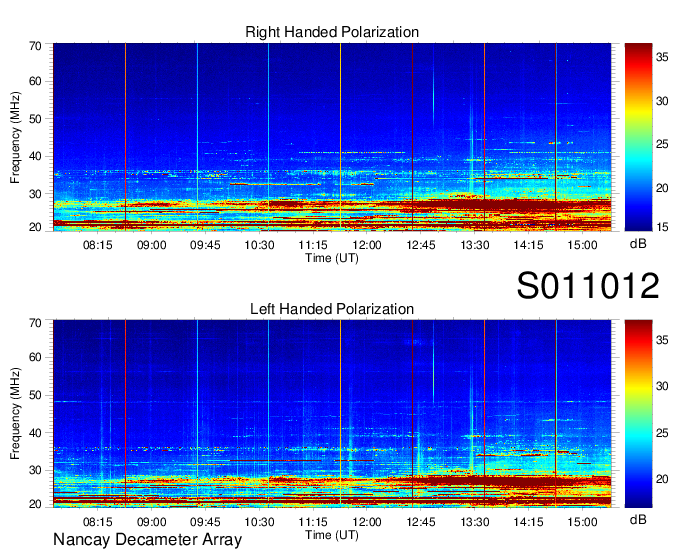Click the "dB" label under the upper colorbar
680x552 pixels.
click(638, 244)
